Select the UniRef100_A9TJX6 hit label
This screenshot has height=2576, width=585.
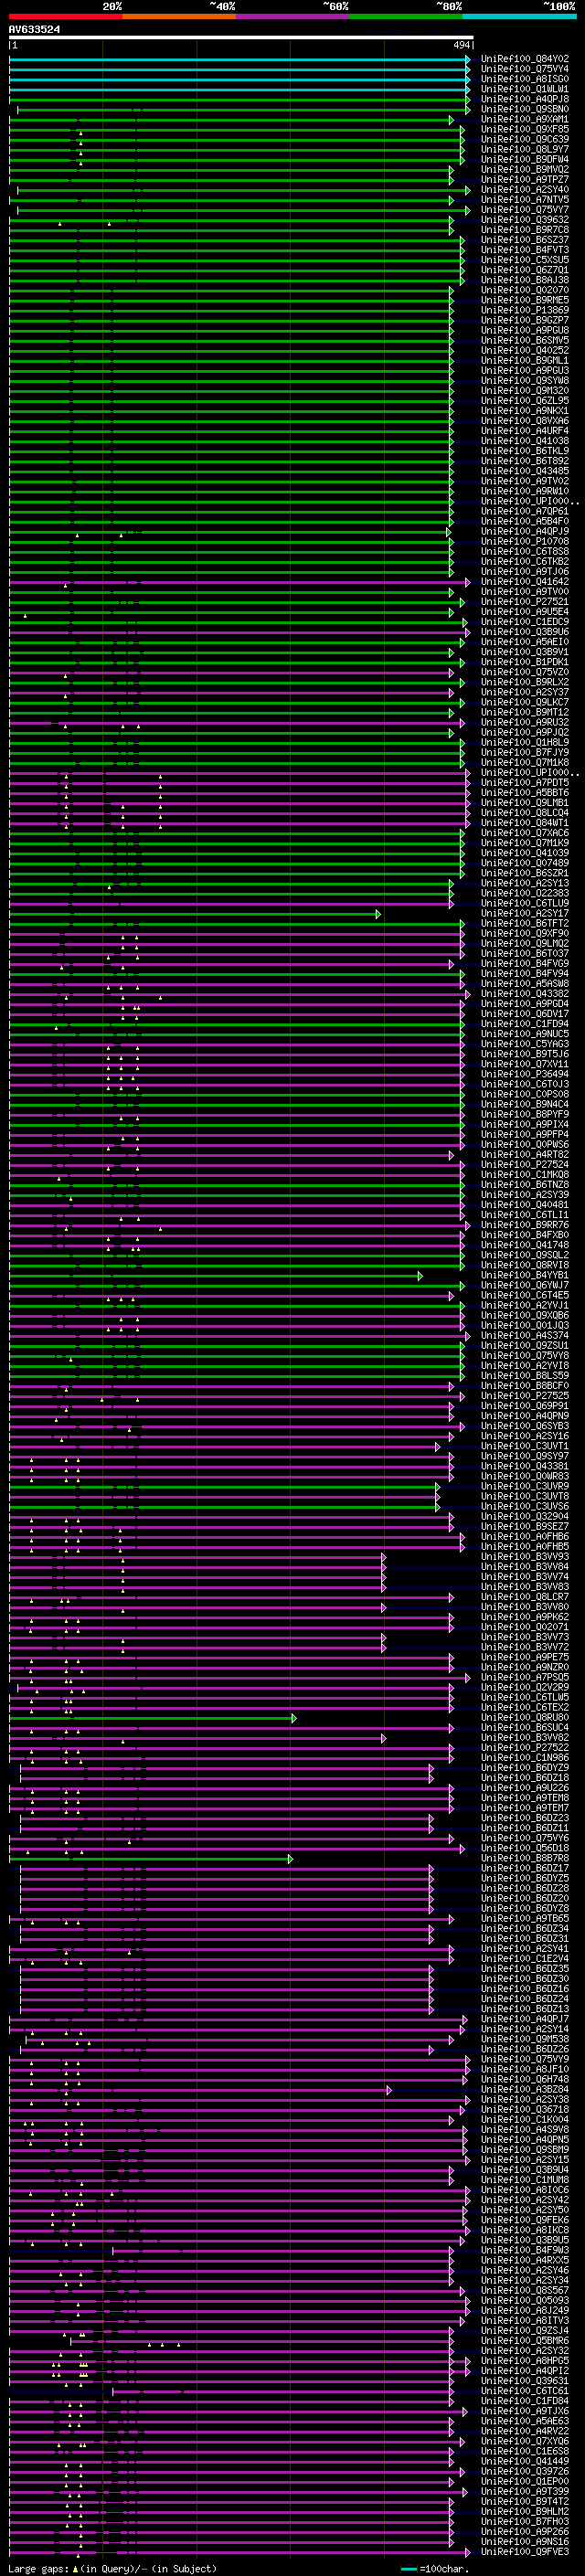pos(525,2411)
